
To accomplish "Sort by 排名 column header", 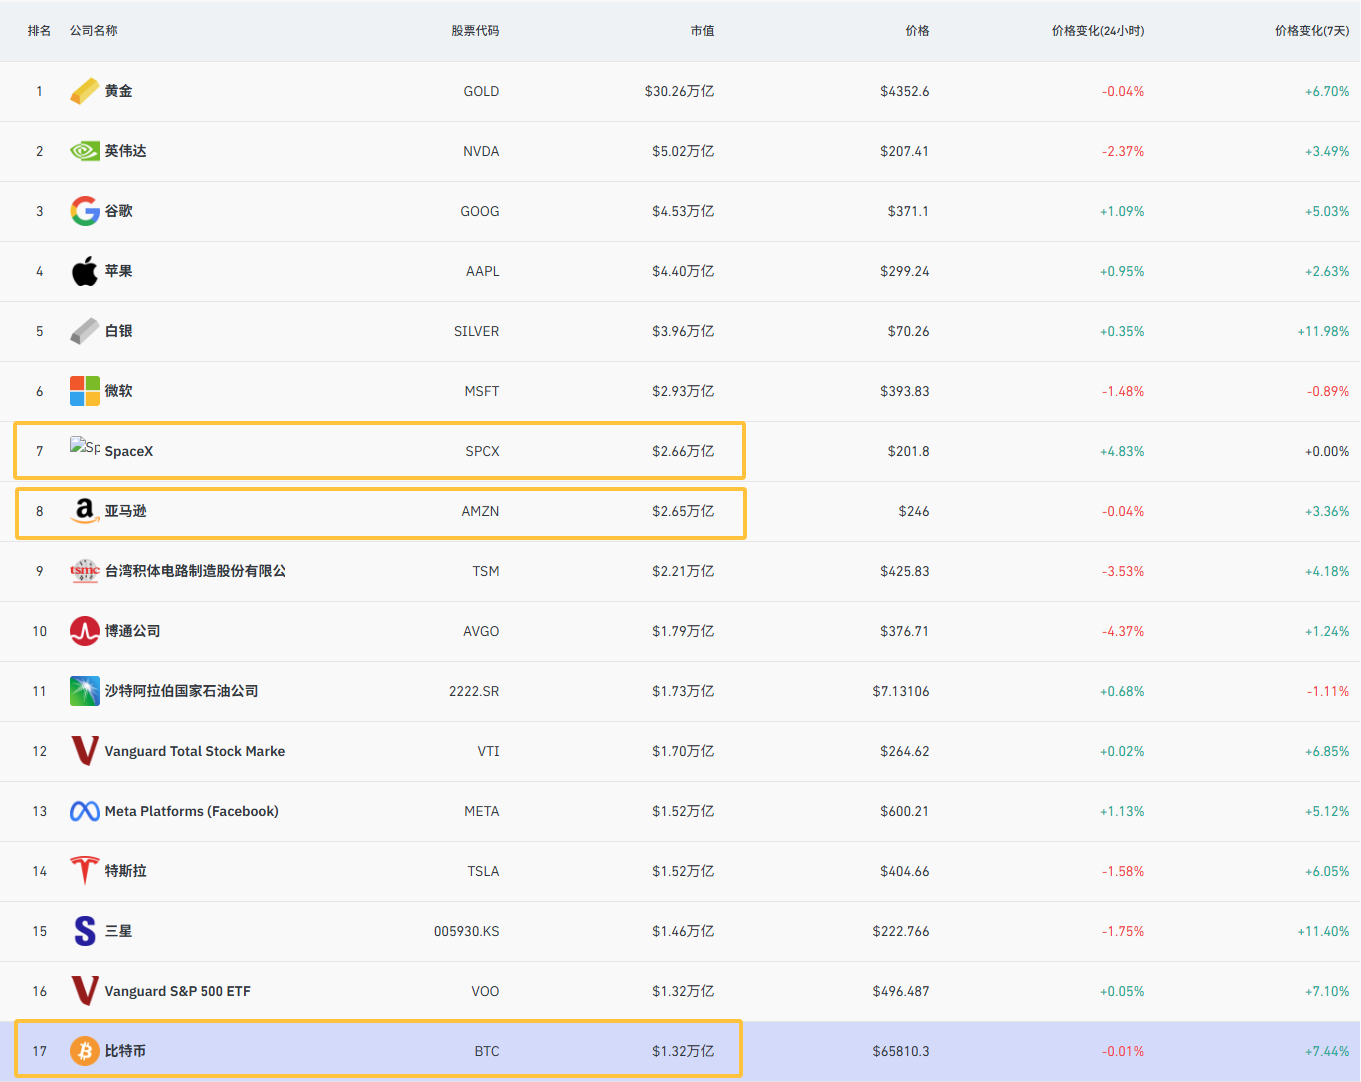I will [39, 31].
